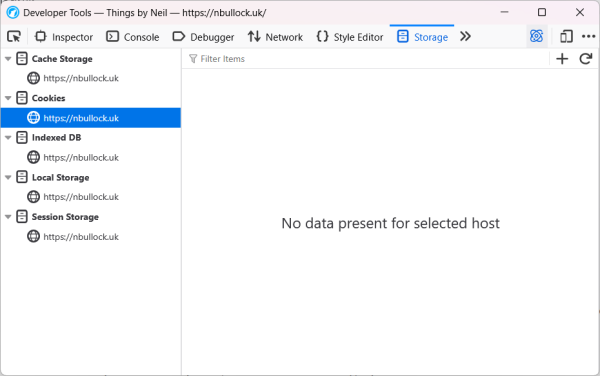The height and width of the screenshot is (376, 600).
Task: Collapse the Cookies tree node
Action: click(8, 98)
